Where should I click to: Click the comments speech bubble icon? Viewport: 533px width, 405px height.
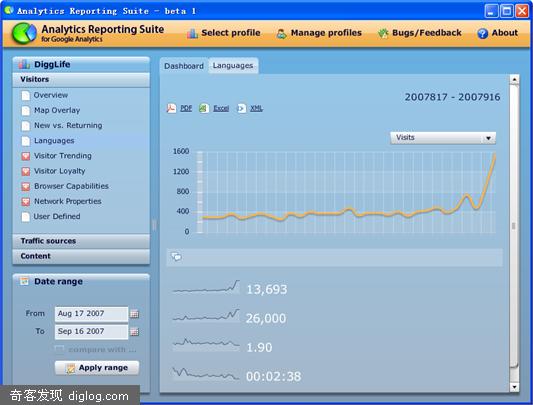click(176, 256)
